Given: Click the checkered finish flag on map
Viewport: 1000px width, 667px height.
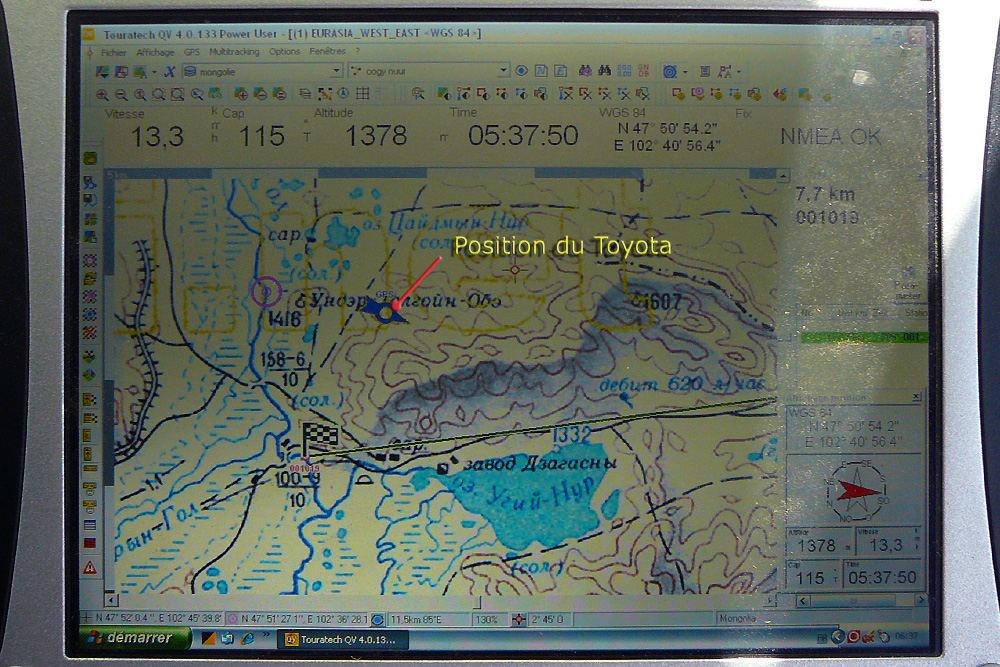Looking at the screenshot, I should (319, 439).
